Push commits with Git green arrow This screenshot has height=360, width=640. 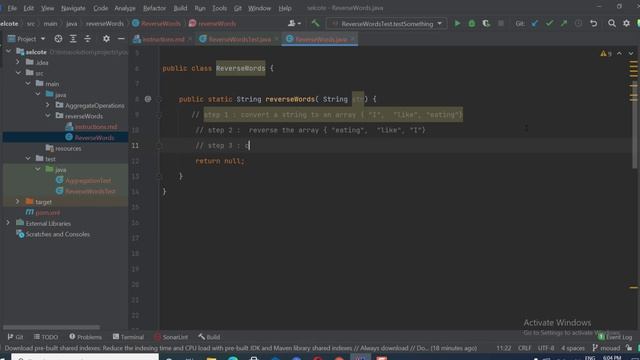564,24
